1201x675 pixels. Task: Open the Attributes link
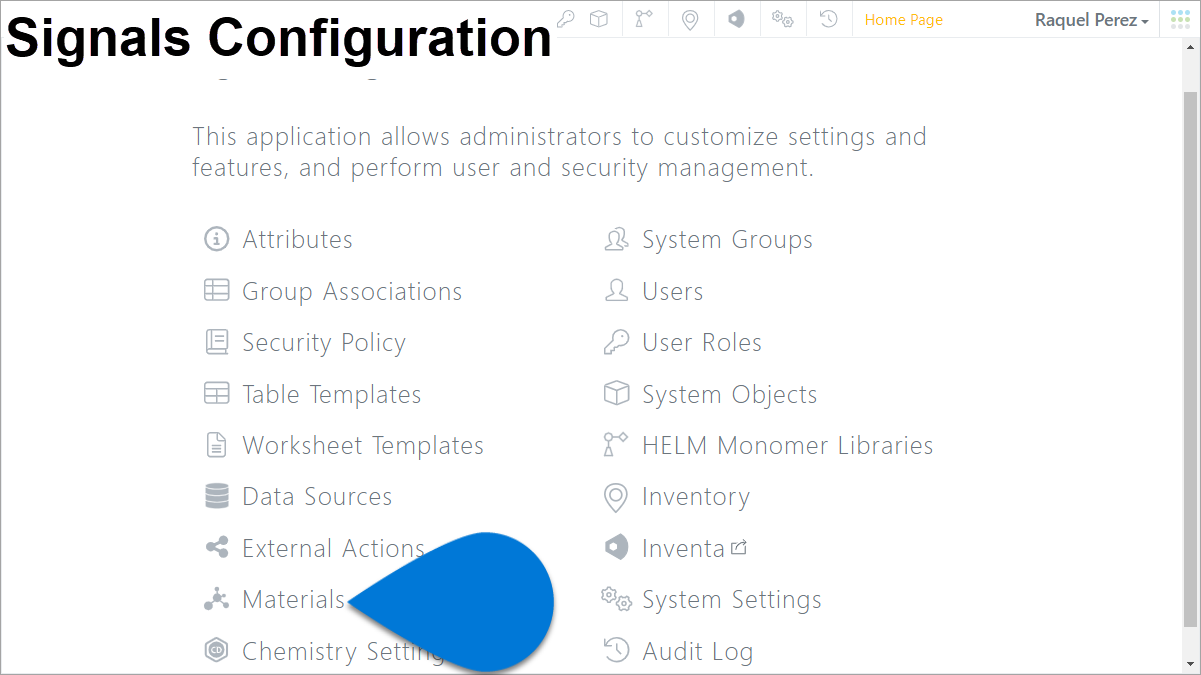[297, 239]
